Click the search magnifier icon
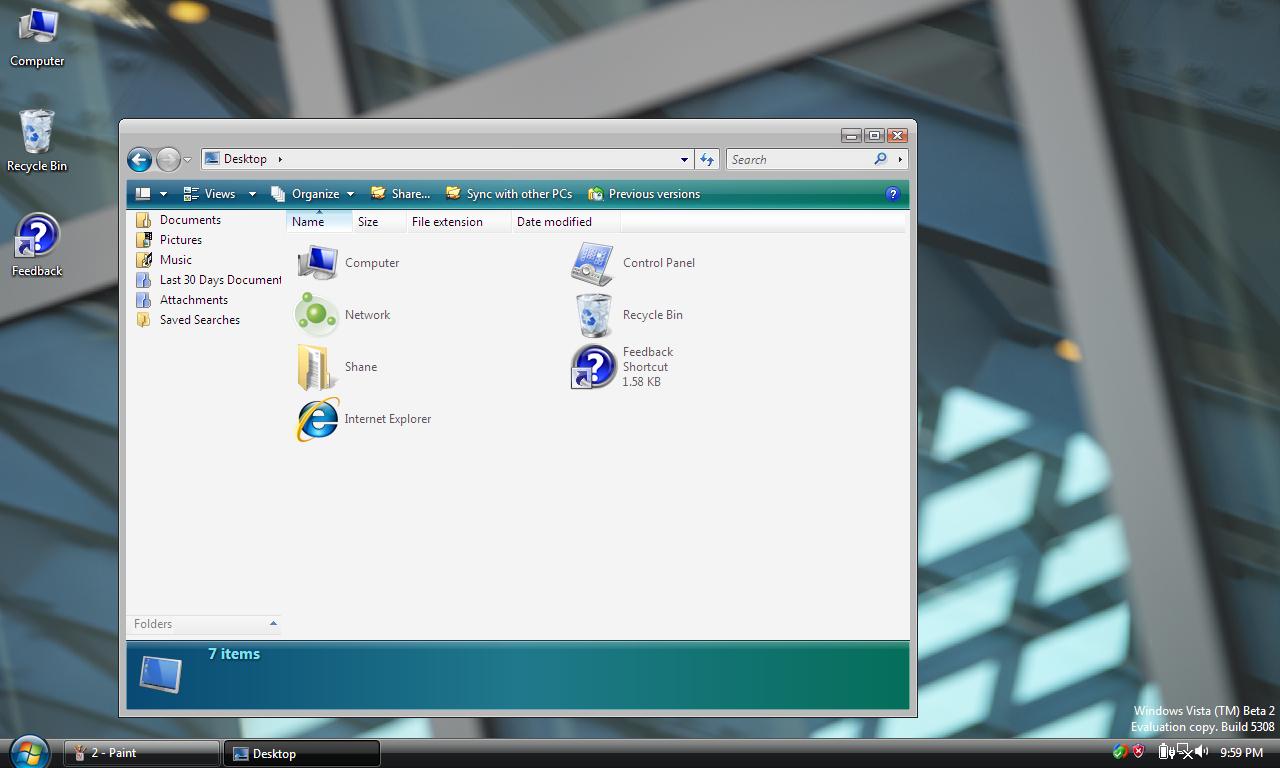Screen dimensions: 1280x768 pos(880,159)
